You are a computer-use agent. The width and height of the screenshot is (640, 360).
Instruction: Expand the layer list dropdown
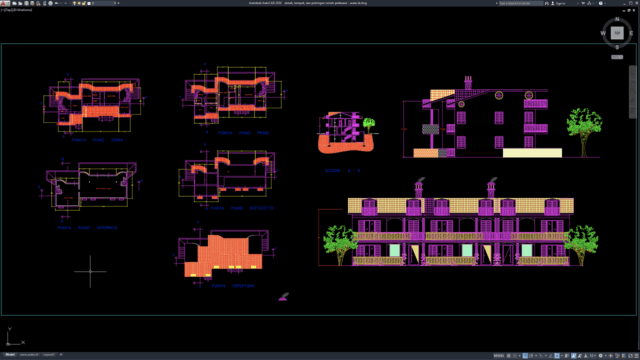[115, 3]
